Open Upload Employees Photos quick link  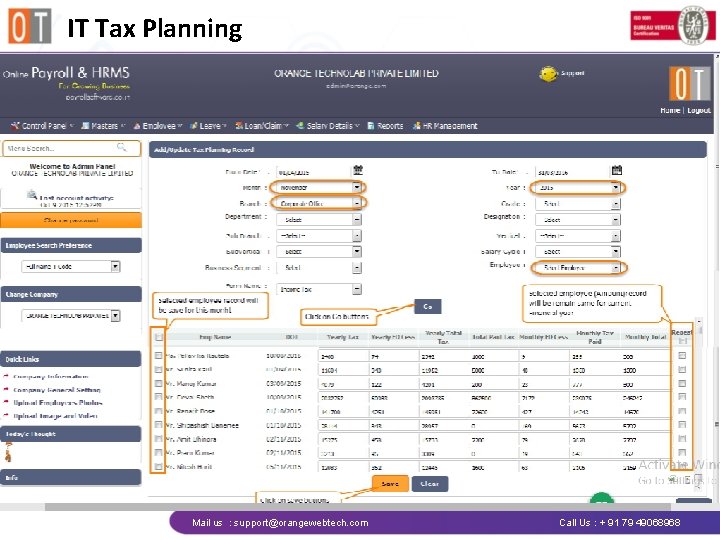[57, 403]
